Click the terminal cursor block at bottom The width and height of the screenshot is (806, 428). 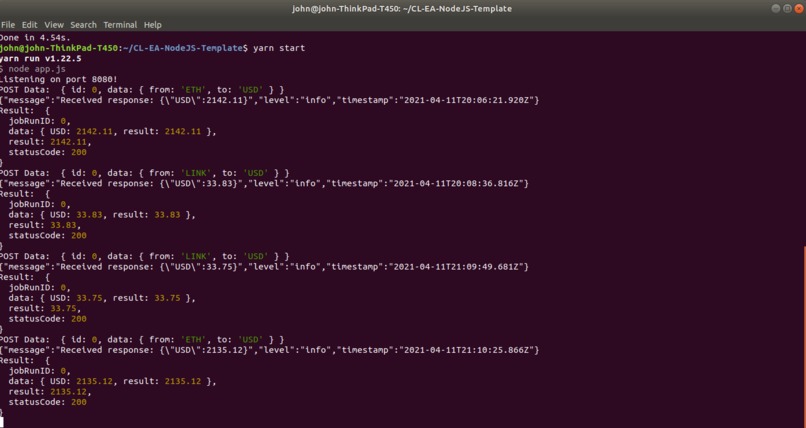(x=2, y=422)
